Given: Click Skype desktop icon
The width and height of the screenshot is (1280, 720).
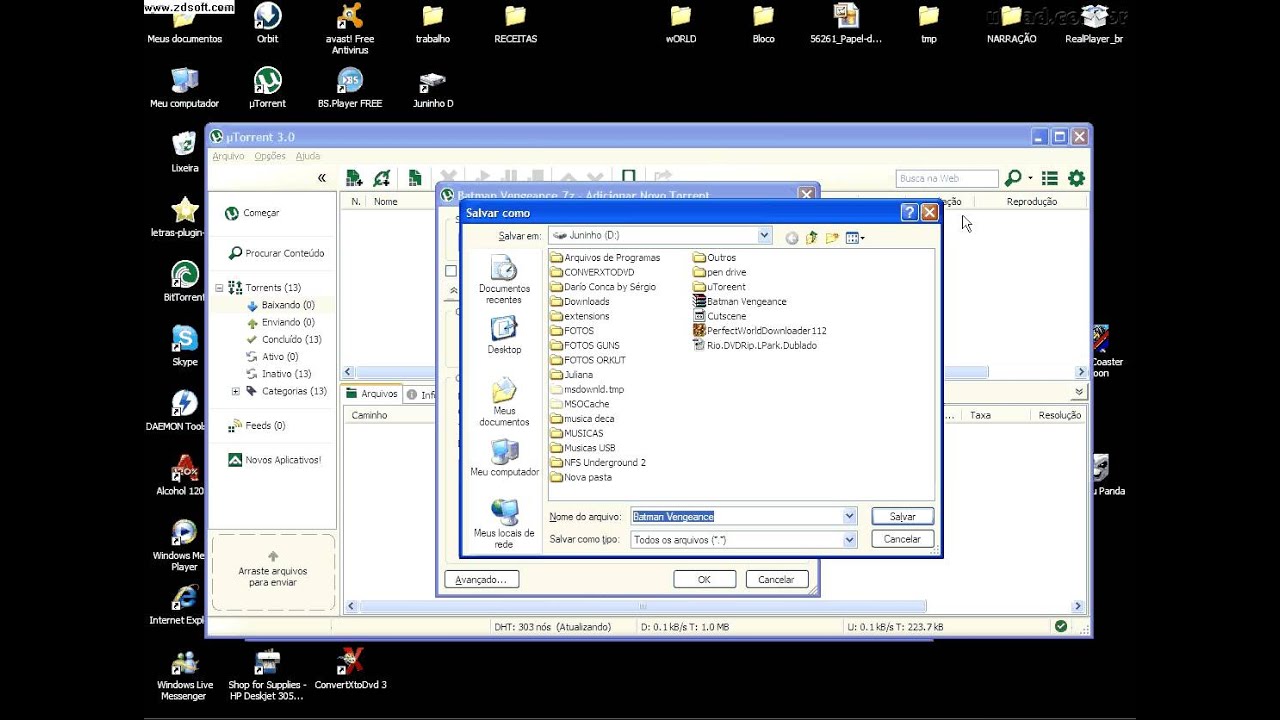Looking at the screenshot, I should pyautogui.click(x=185, y=346).
